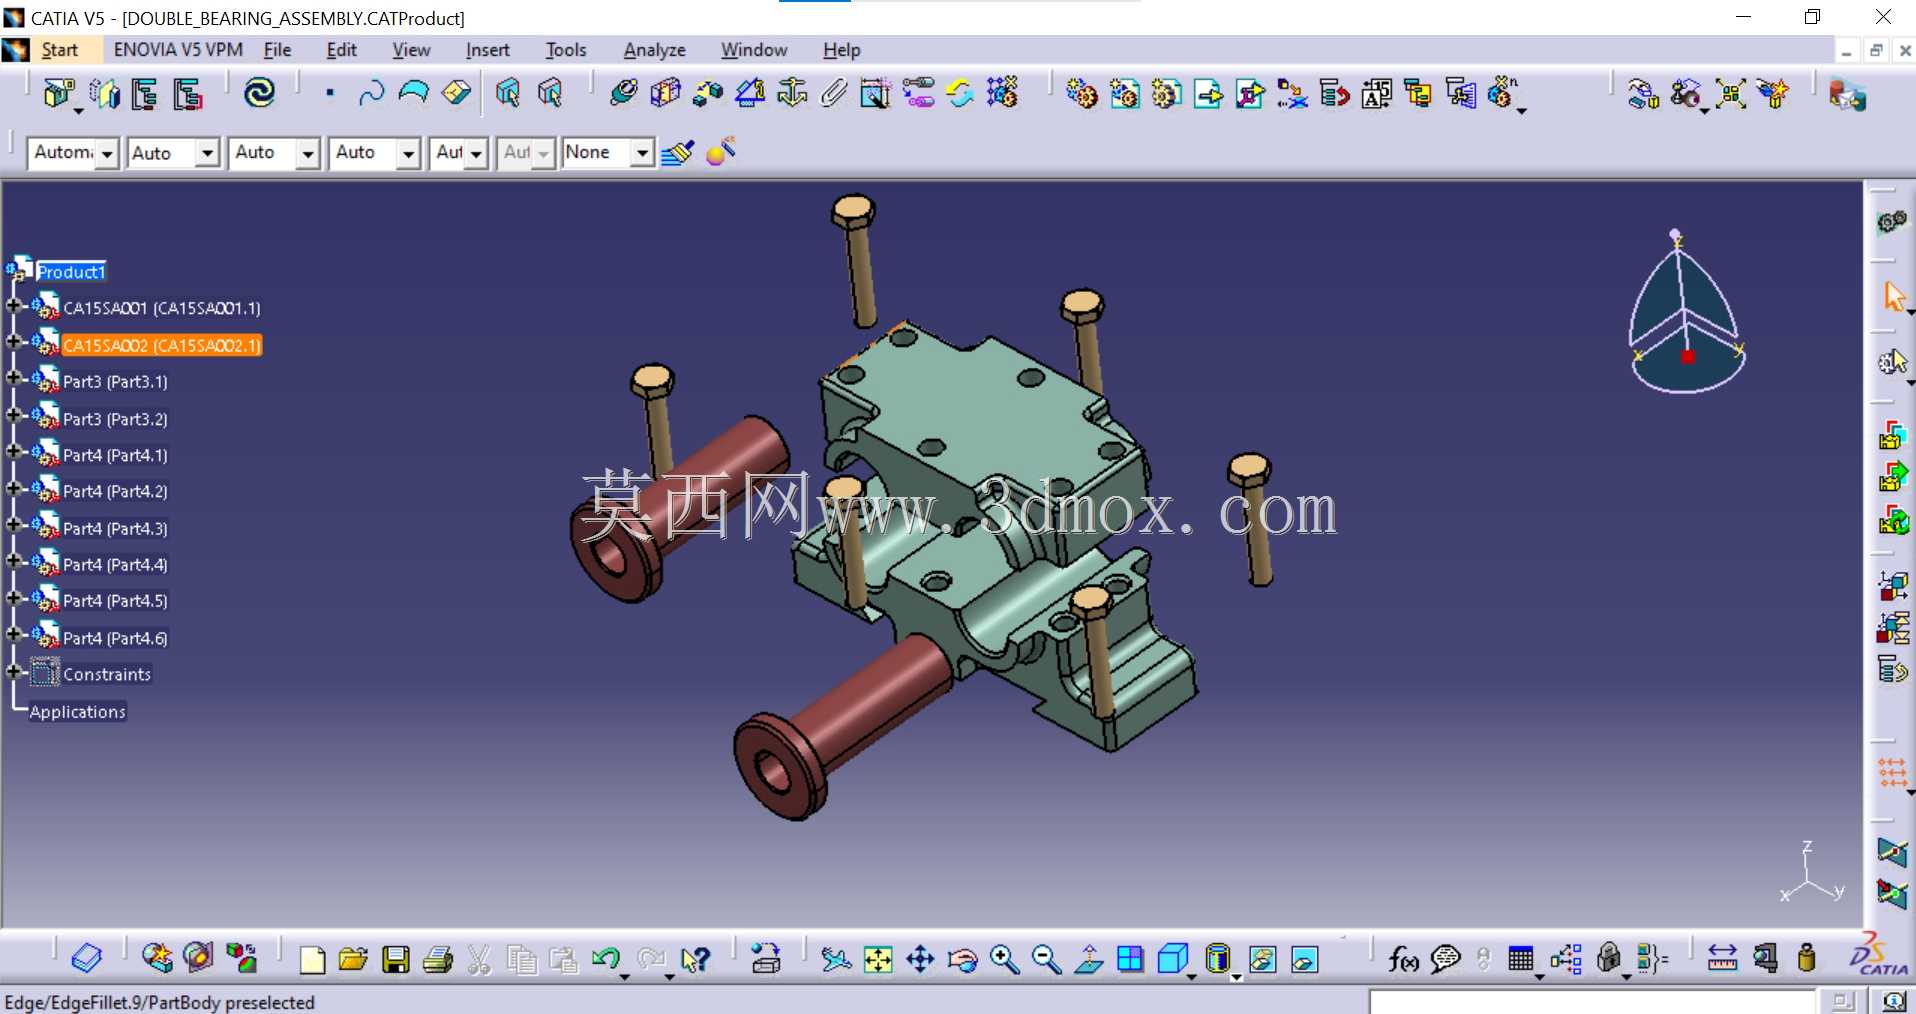Expand the Constraints tree node
Viewport: 1916px width, 1014px height.
(14, 673)
